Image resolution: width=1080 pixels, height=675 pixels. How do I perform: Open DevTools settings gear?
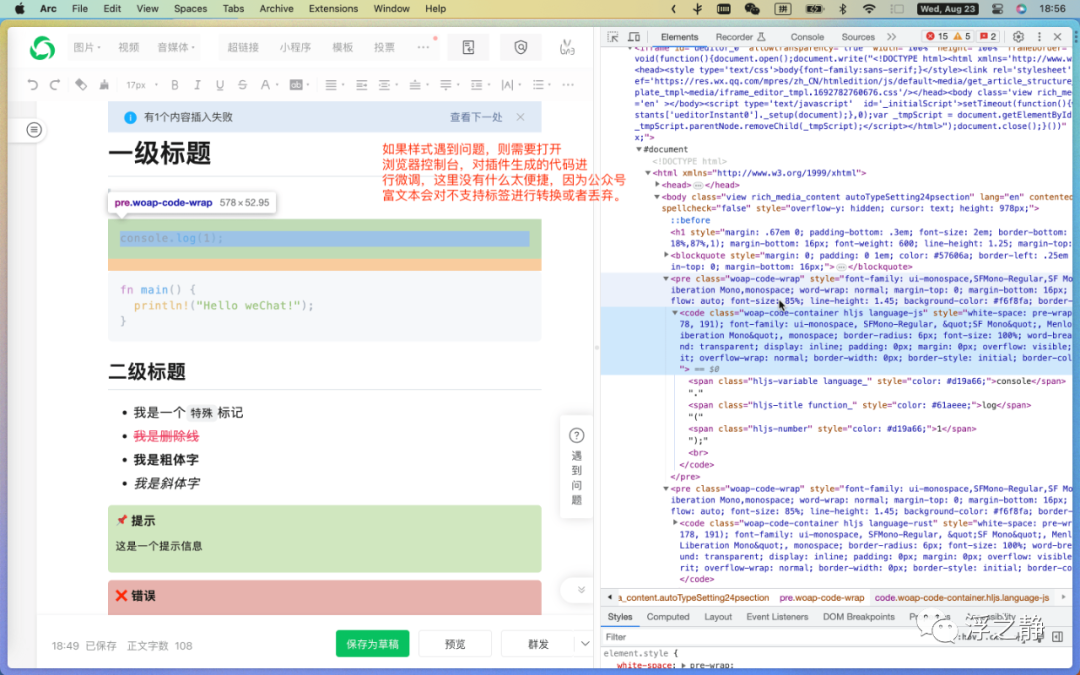(x=1018, y=37)
